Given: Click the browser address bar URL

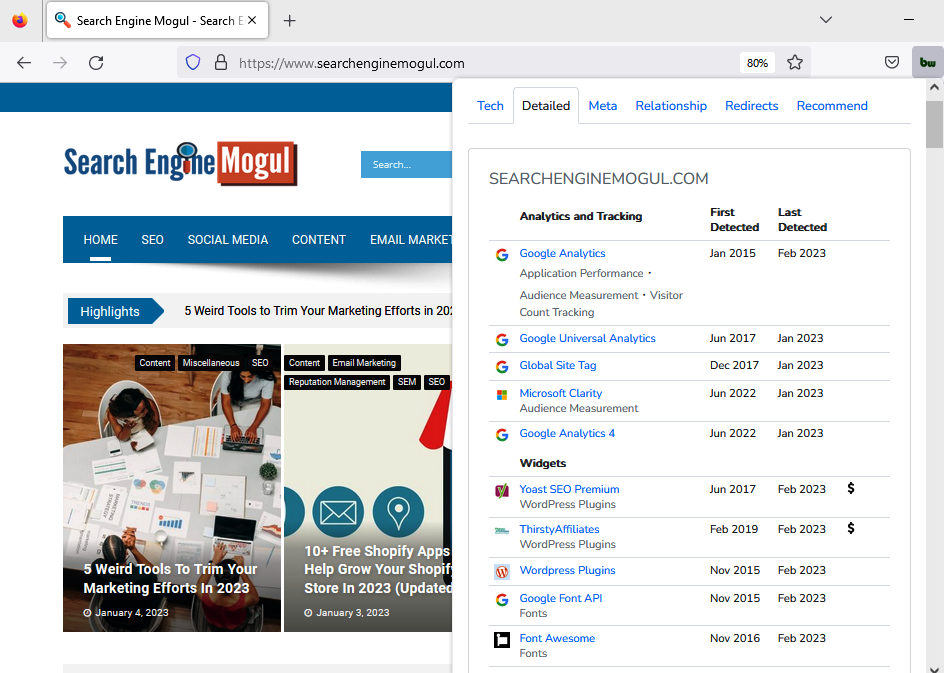Looking at the screenshot, I should 352,63.
